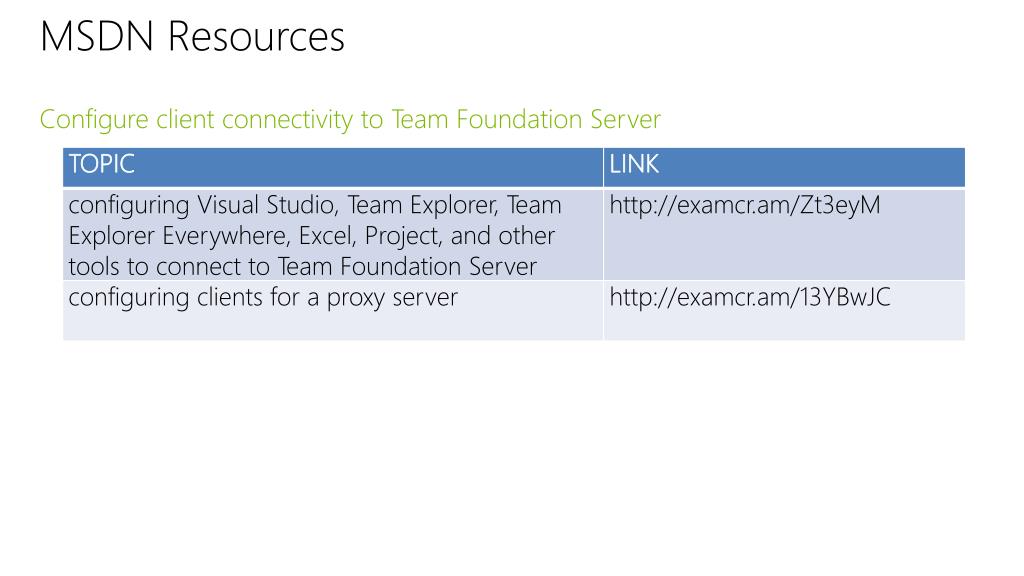Viewport: 1024px width, 576px height.
Task: Click the LINK column header
Action: [x=784, y=167]
